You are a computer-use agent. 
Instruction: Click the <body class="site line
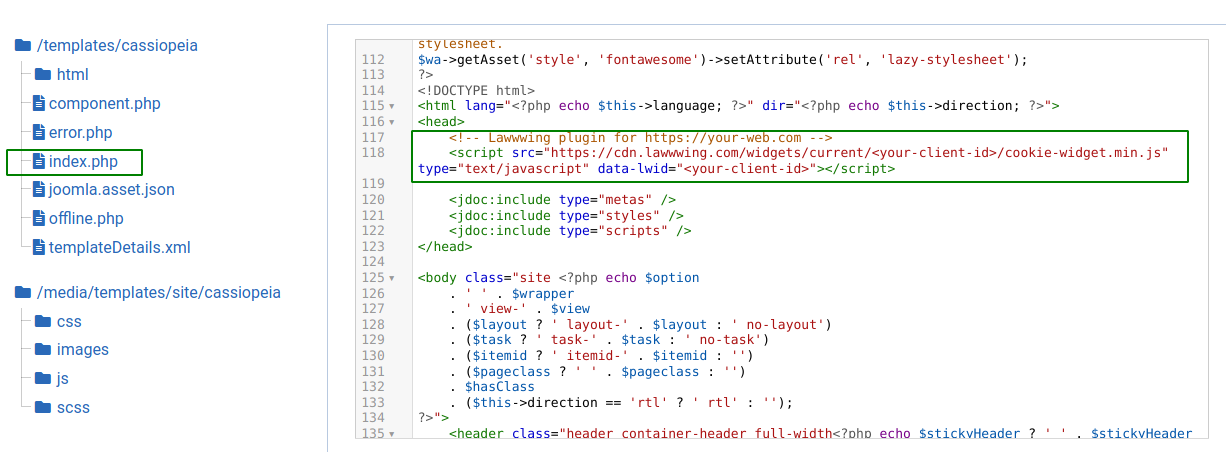[x=559, y=277]
